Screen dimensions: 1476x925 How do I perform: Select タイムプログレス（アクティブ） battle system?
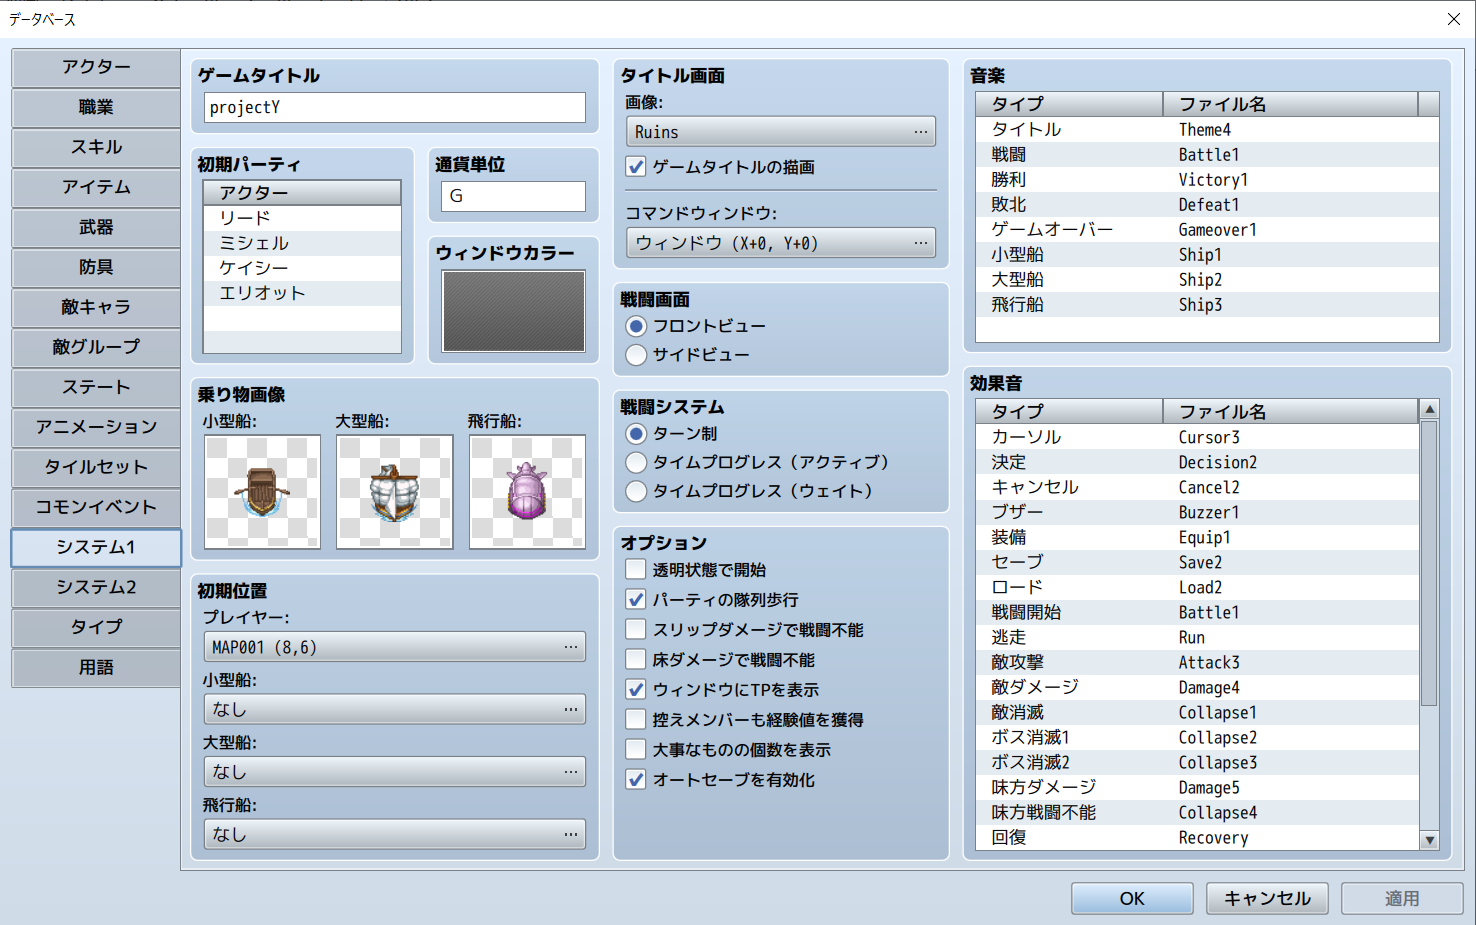pyautogui.click(x=636, y=462)
